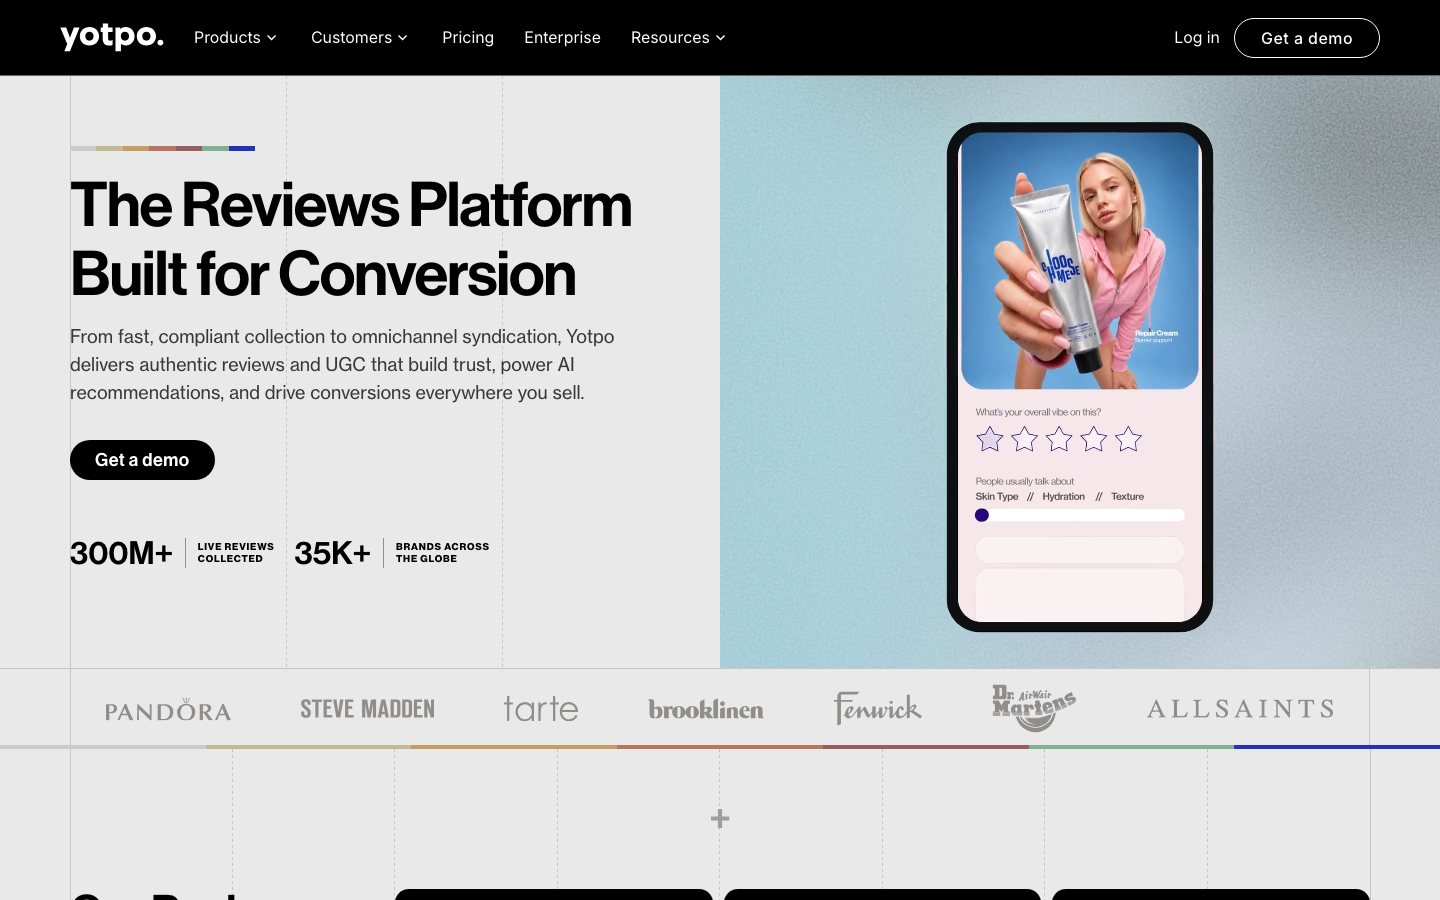This screenshot has width=1440, height=900.
Task: Open the Resources menu
Action: tap(678, 37)
